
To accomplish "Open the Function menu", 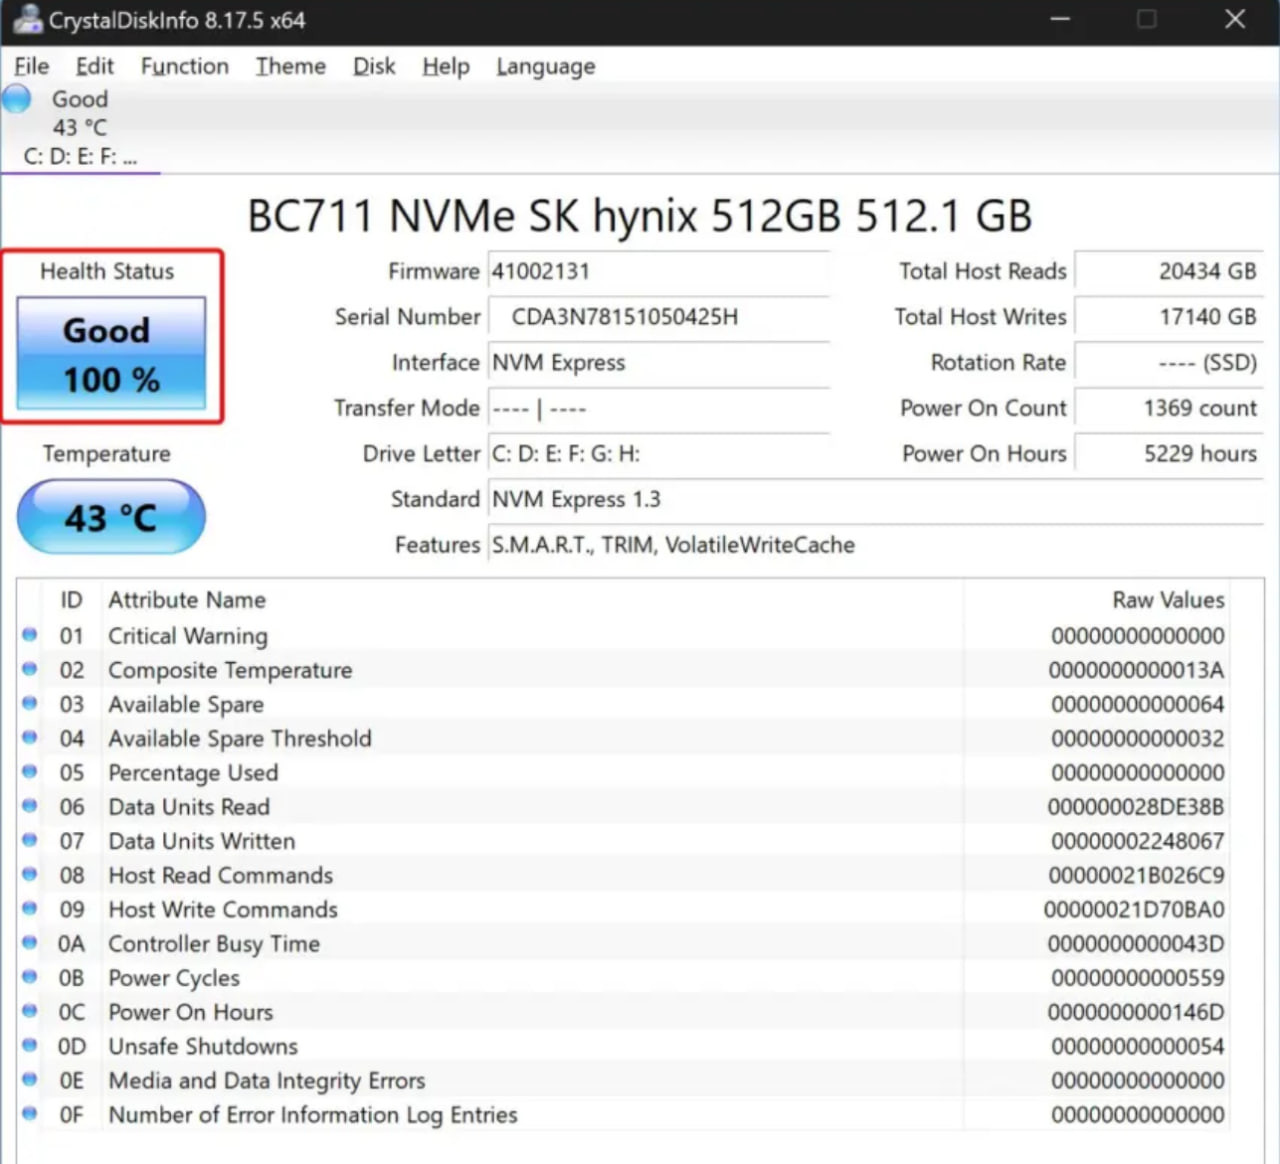I will 184,66.
